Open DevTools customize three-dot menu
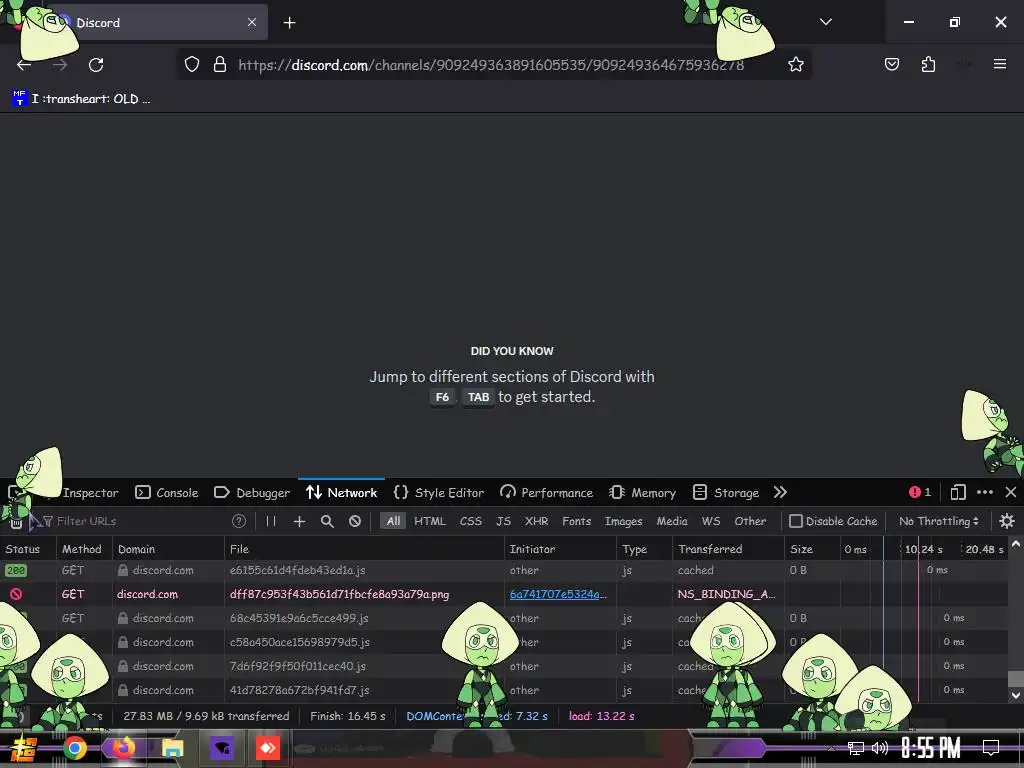Image resolution: width=1024 pixels, height=768 pixels. [985, 492]
